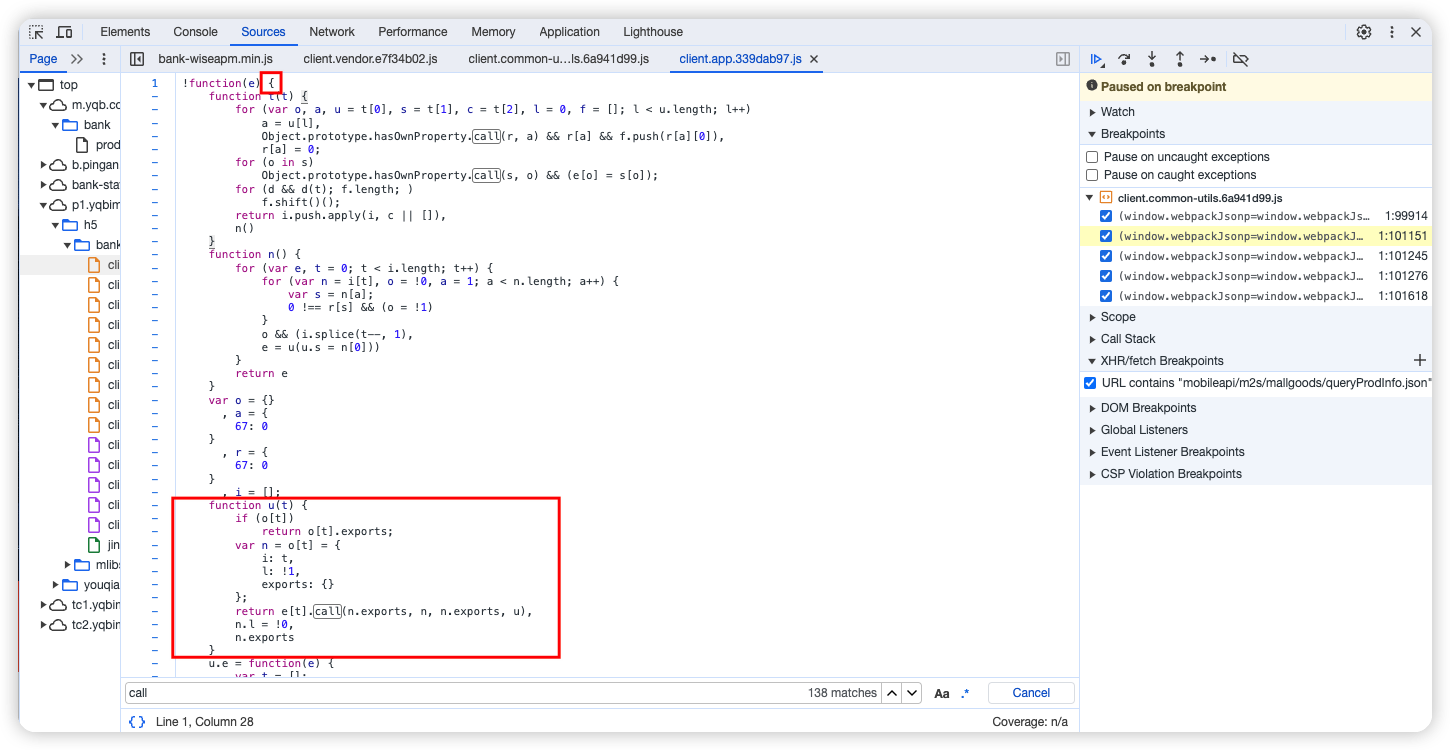The height and width of the screenshot is (750, 1450).
Task: Switch to the Console tab
Action: pos(195,32)
